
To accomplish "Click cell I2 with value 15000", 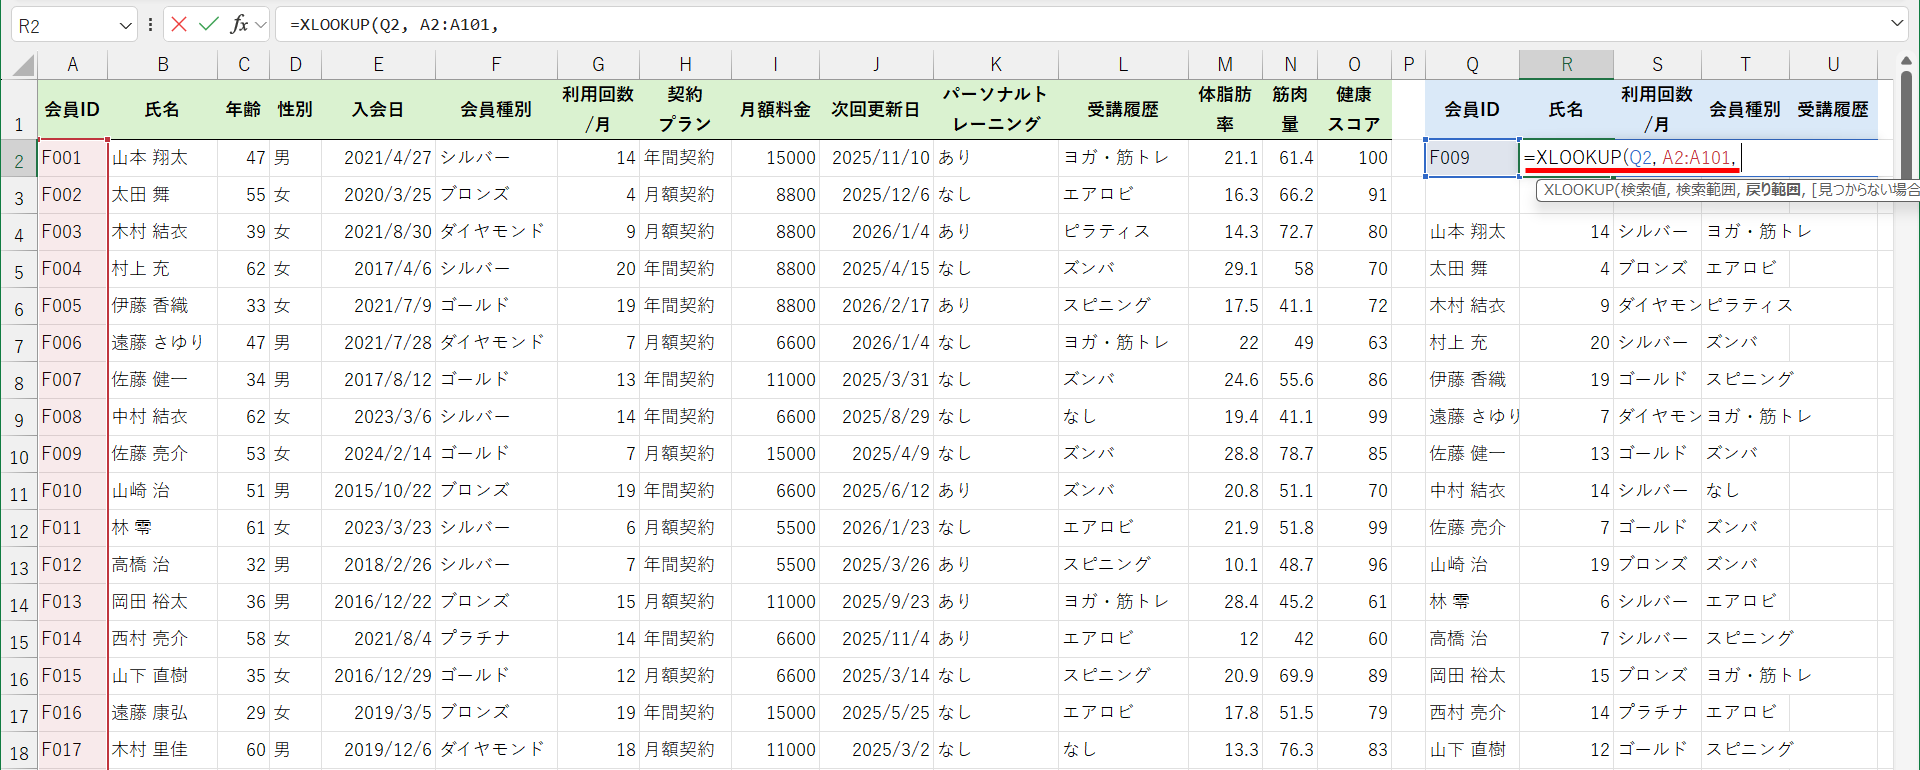I will coord(775,158).
